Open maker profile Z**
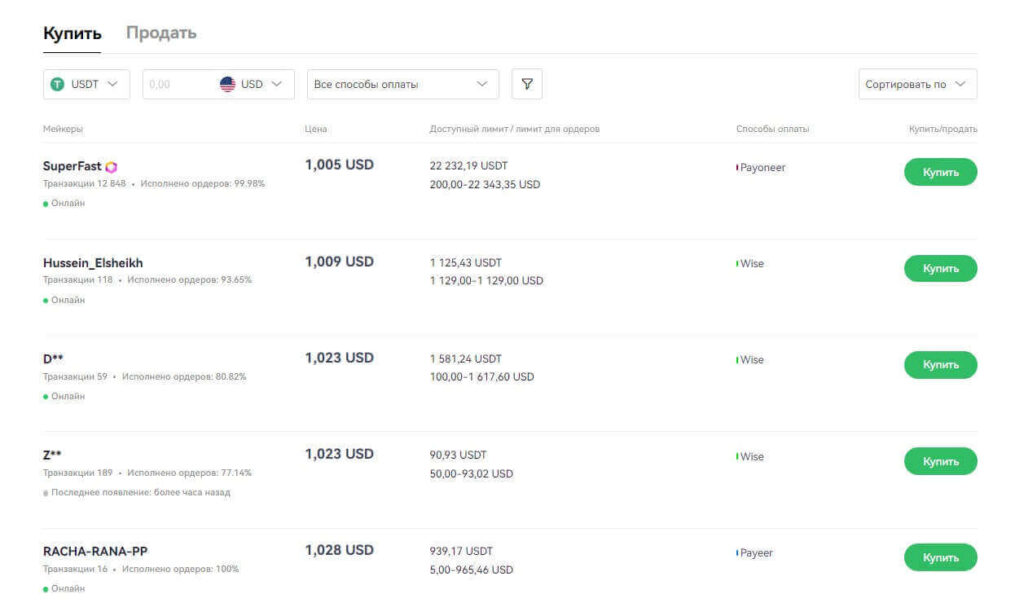The height and width of the screenshot is (607, 1024). (53, 455)
